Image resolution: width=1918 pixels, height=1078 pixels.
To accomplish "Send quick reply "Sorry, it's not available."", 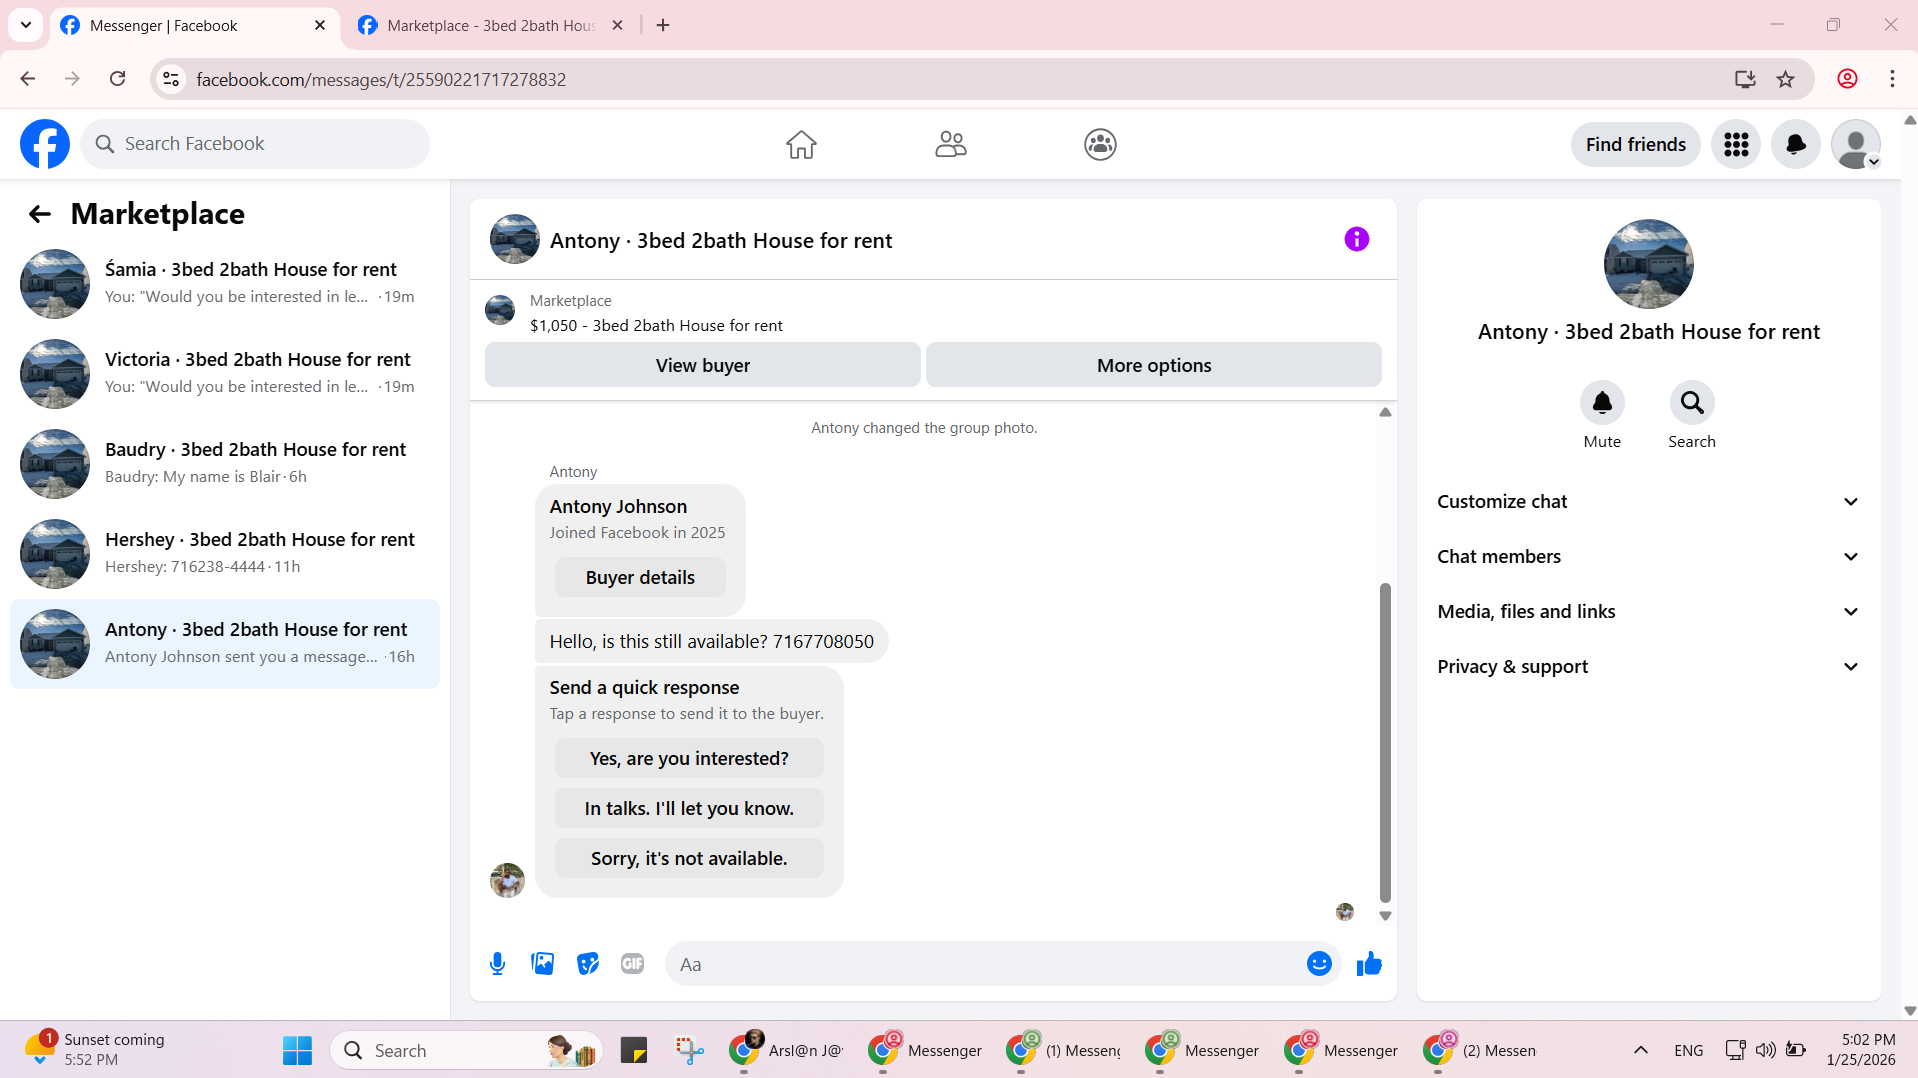I will (689, 858).
